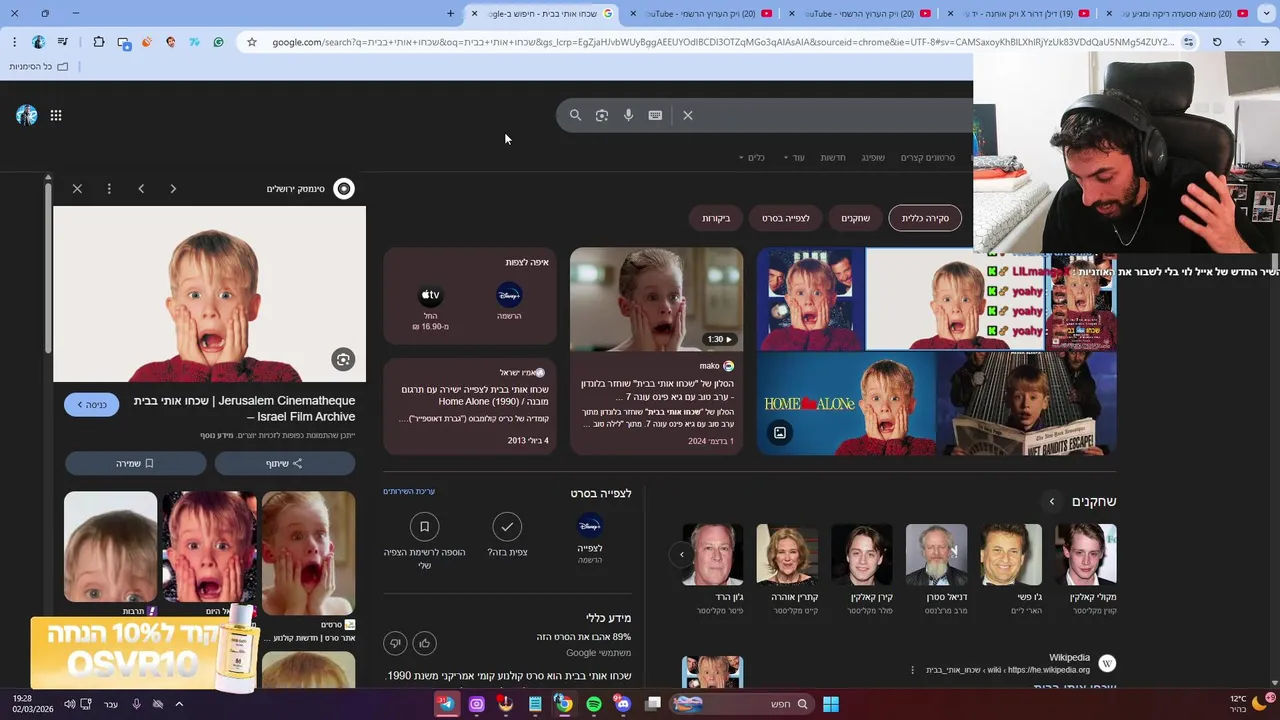Screen dimensions: 1280x720
Task: Select the סקירה כללית chip
Action: point(925,218)
